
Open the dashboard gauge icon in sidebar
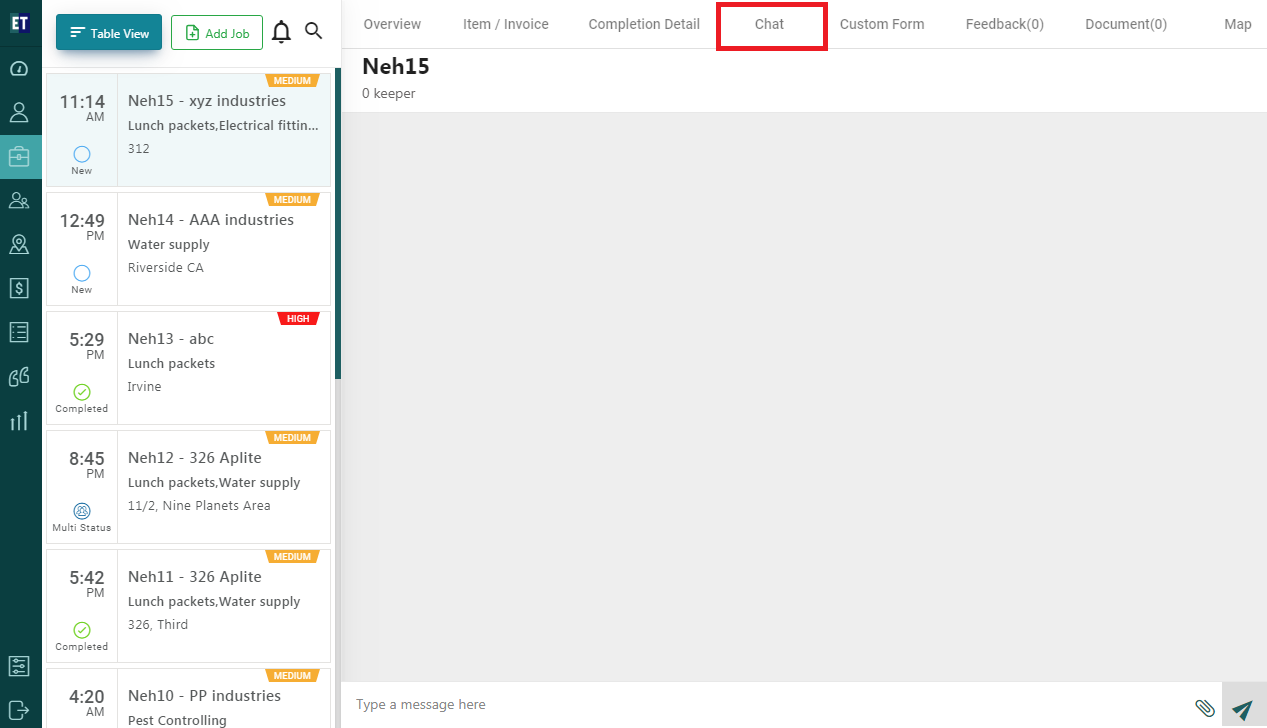(x=19, y=69)
